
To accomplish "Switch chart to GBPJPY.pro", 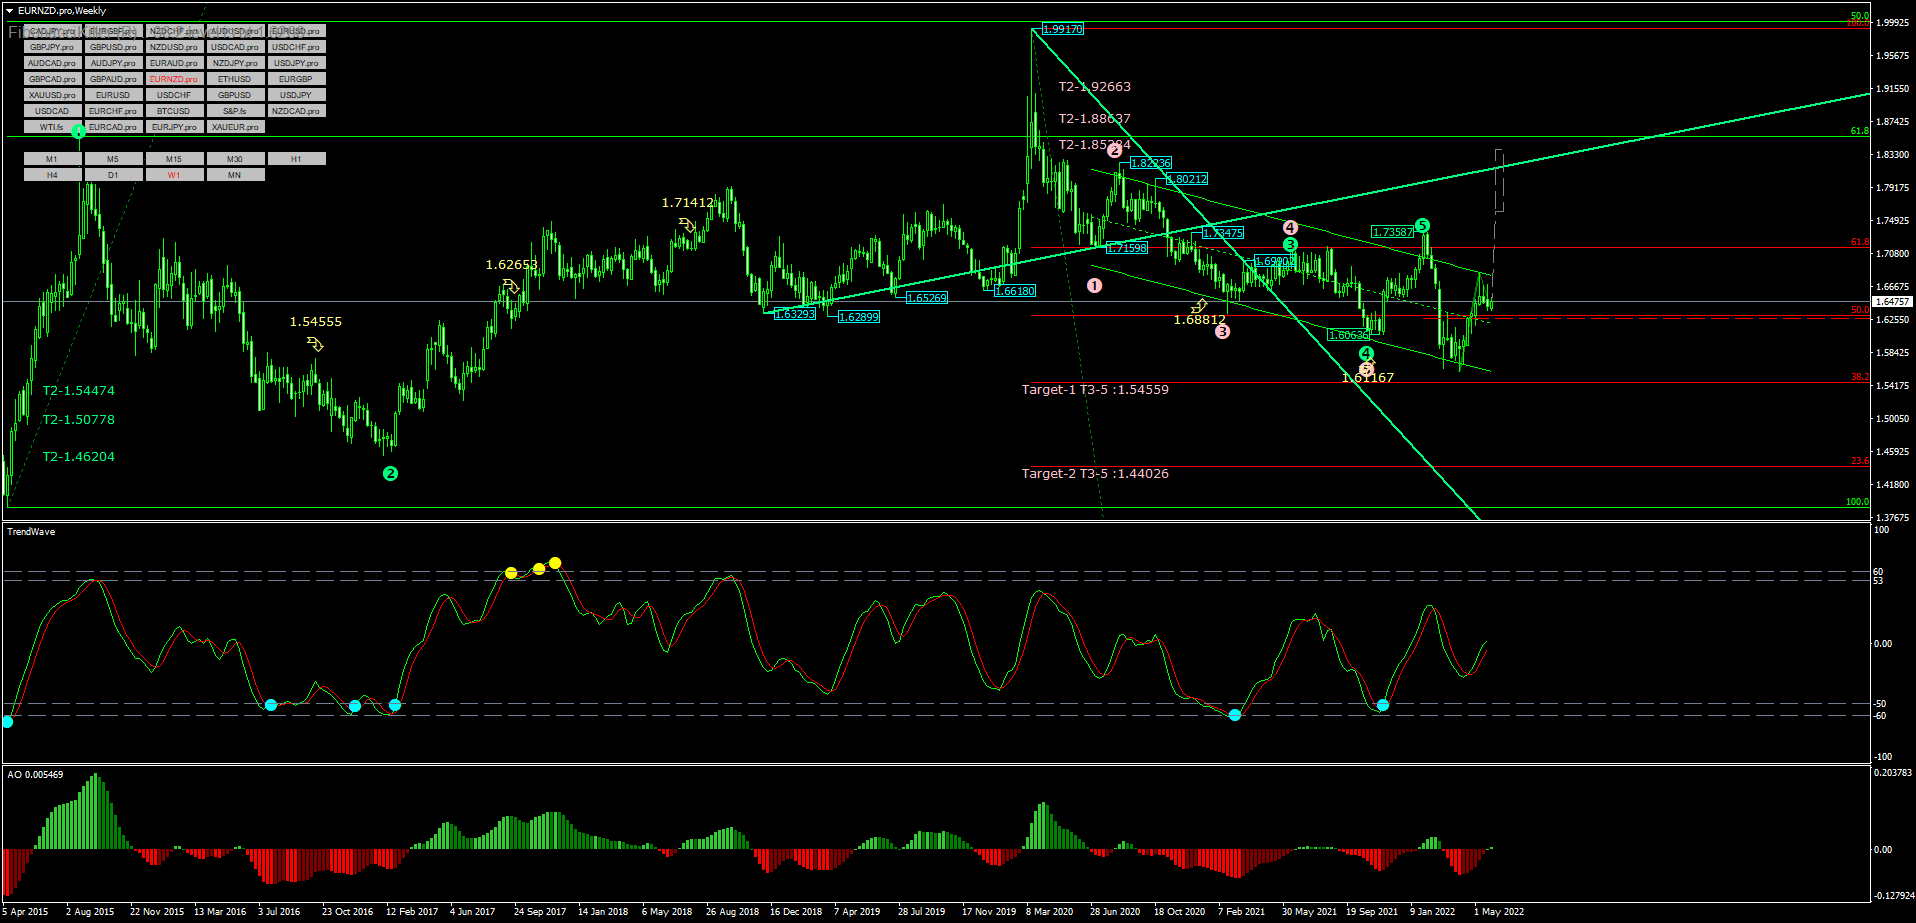I will [x=51, y=47].
